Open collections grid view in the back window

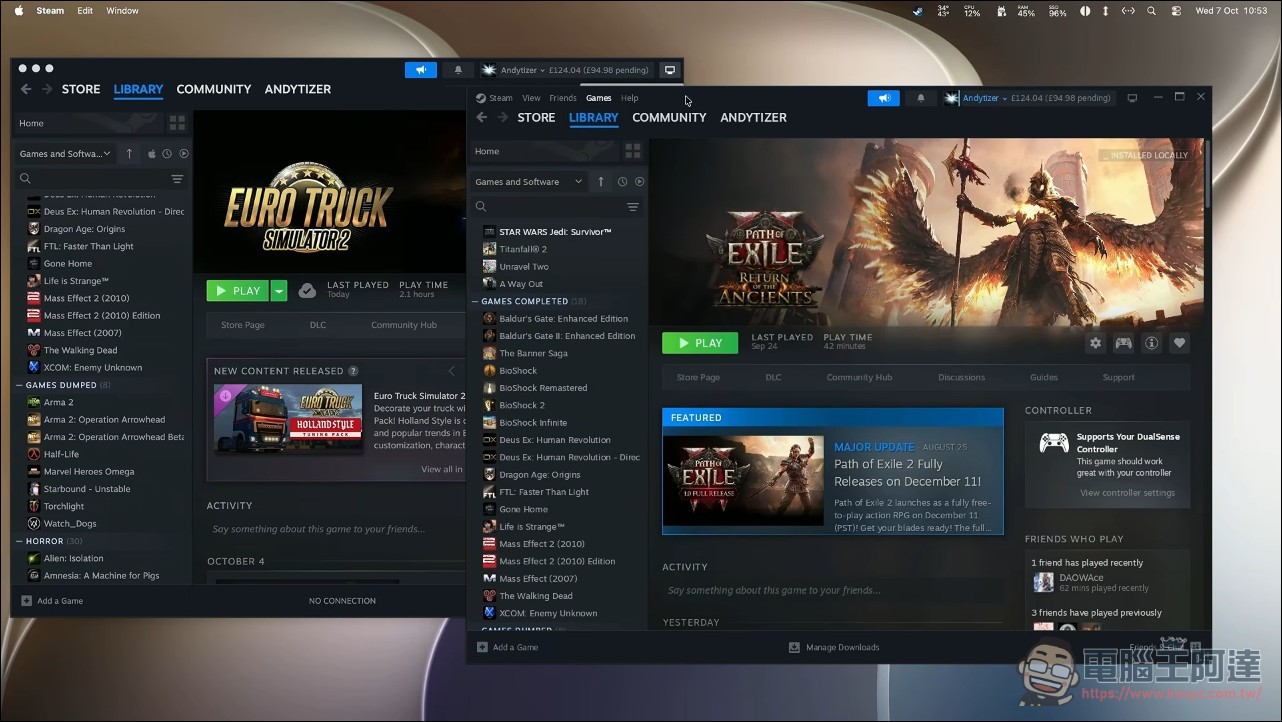(177, 123)
